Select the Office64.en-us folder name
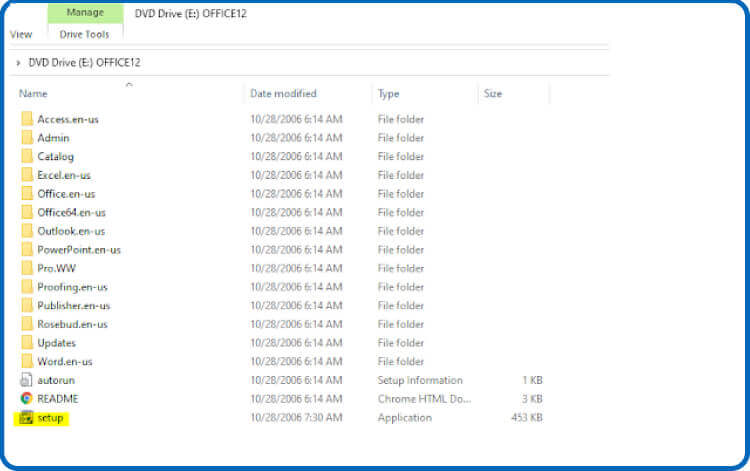 pyautogui.click(x=71, y=212)
